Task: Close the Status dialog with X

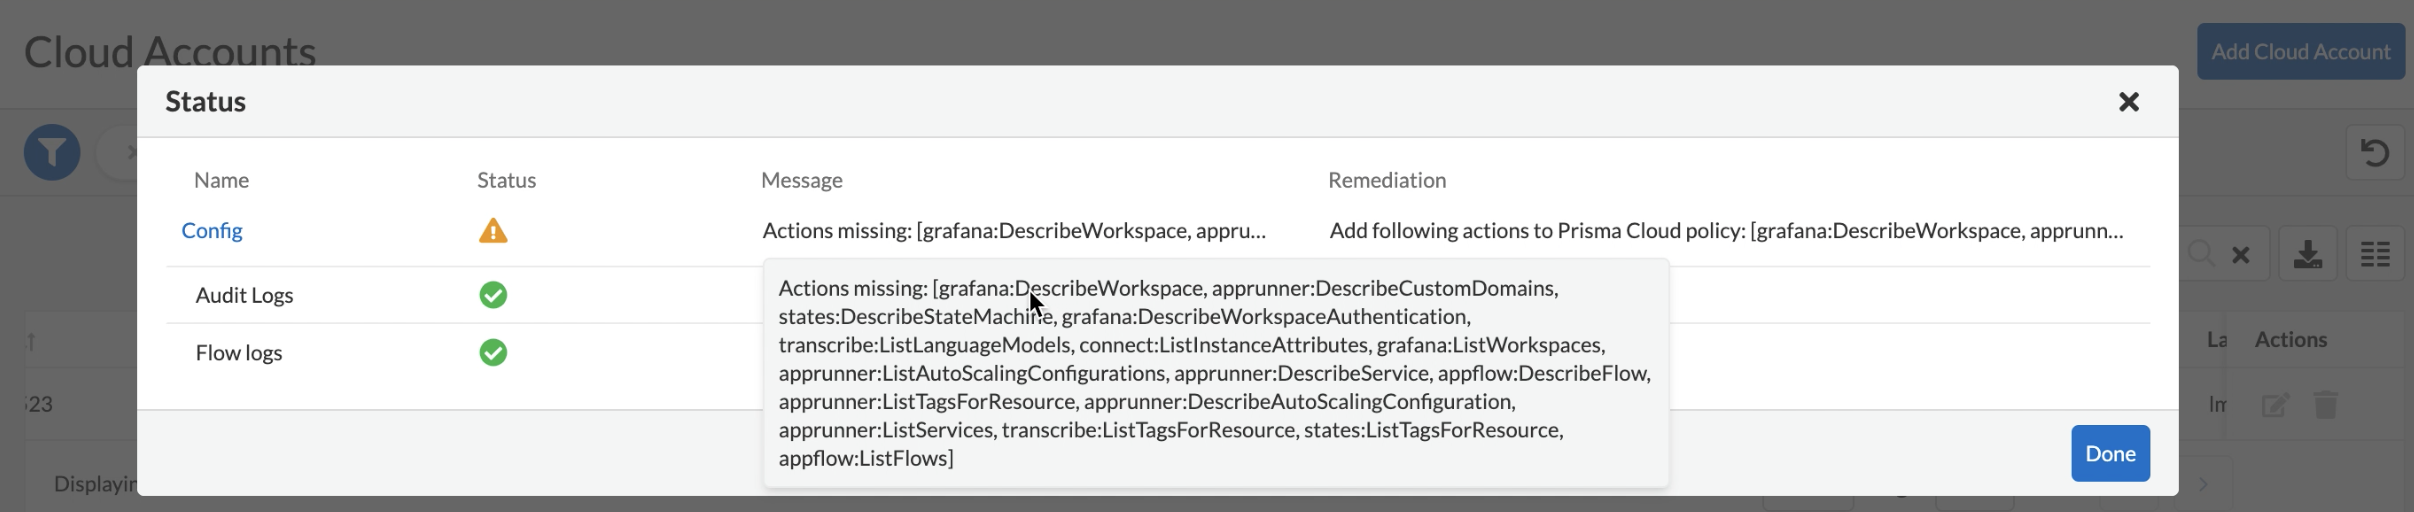Action: (2128, 102)
